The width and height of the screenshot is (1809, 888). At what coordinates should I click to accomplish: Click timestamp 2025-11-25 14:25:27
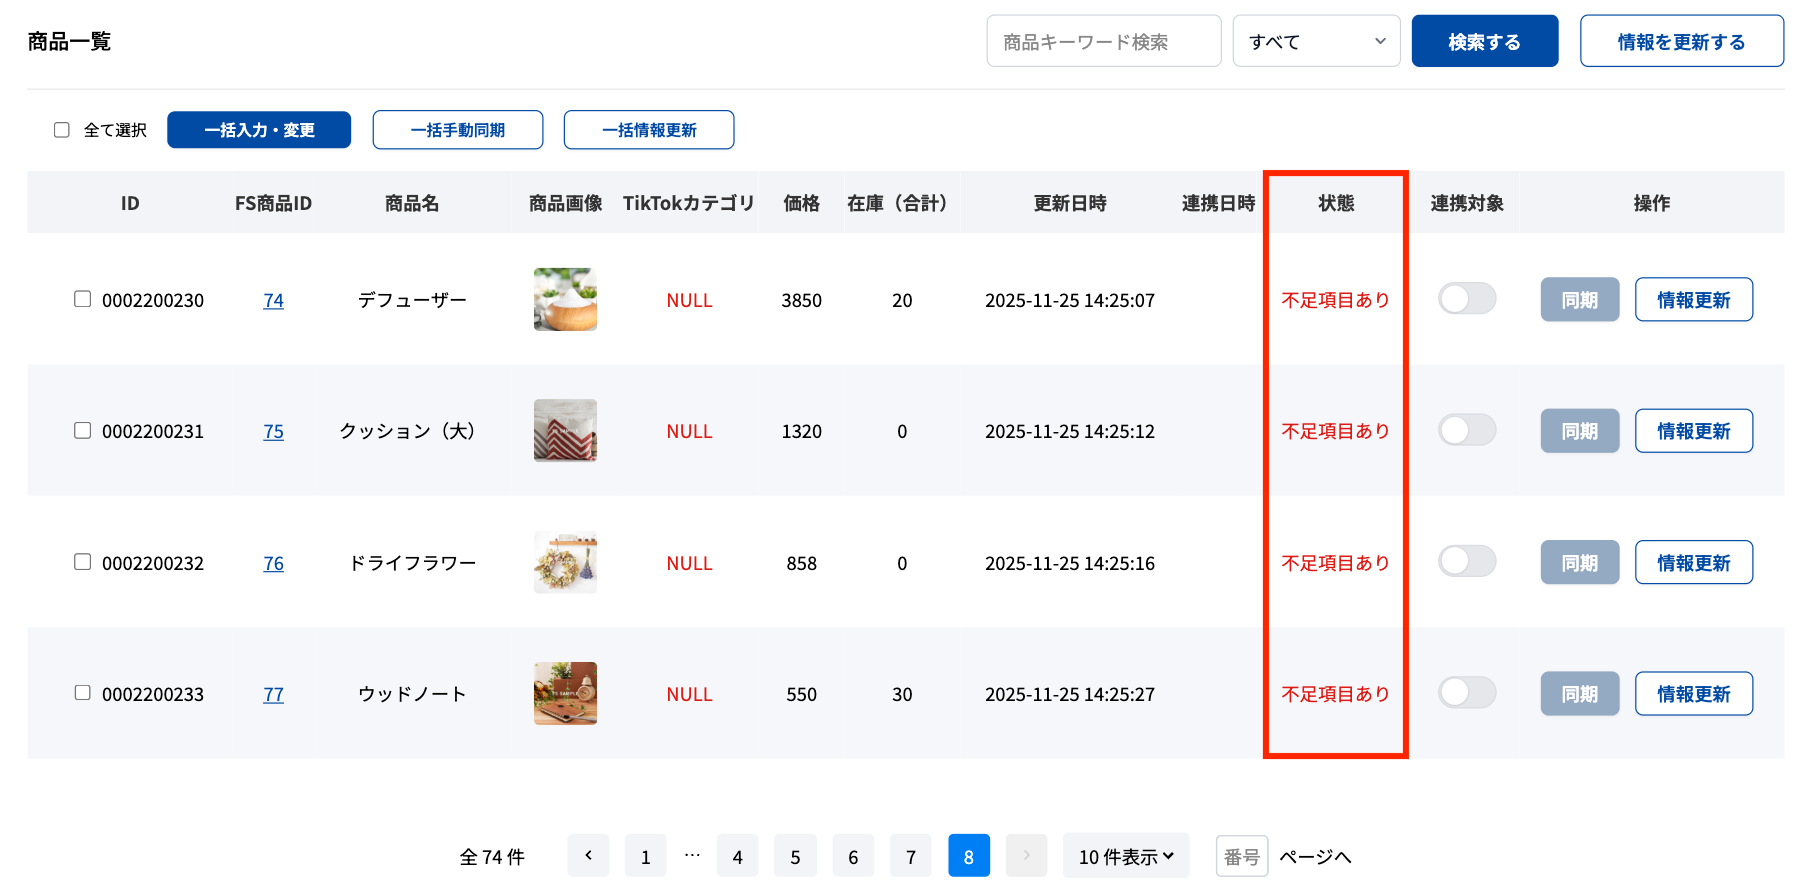pyautogui.click(x=1070, y=694)
